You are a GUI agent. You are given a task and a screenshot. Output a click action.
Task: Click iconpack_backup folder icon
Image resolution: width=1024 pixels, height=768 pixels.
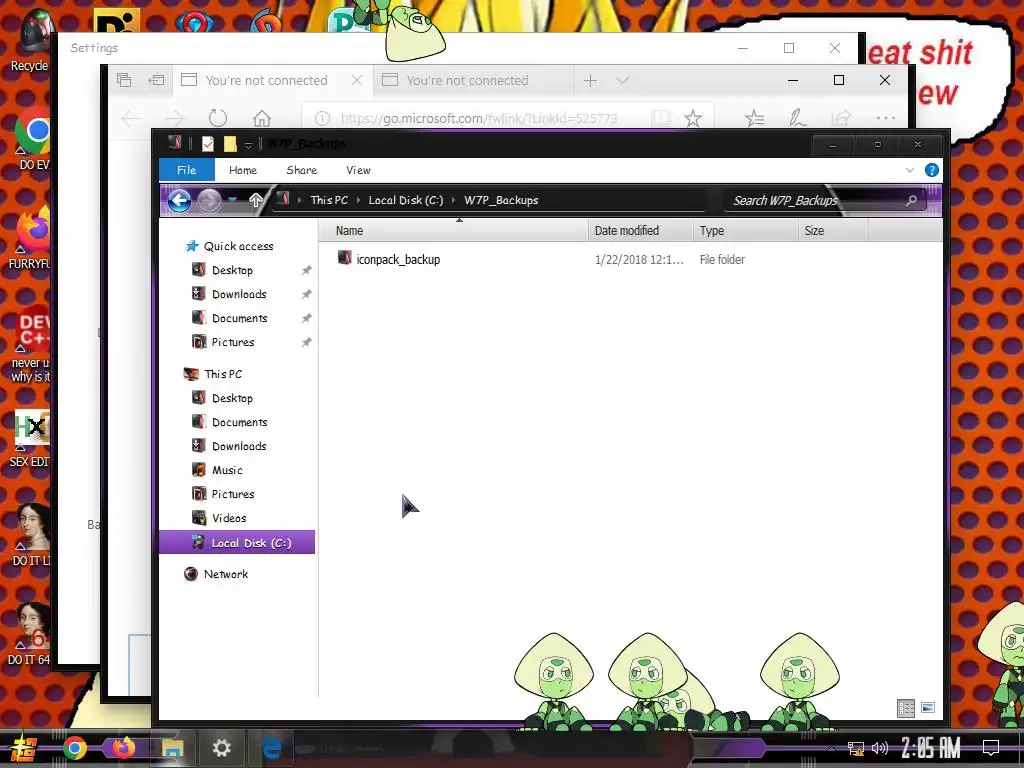click(x=344, y=259)
